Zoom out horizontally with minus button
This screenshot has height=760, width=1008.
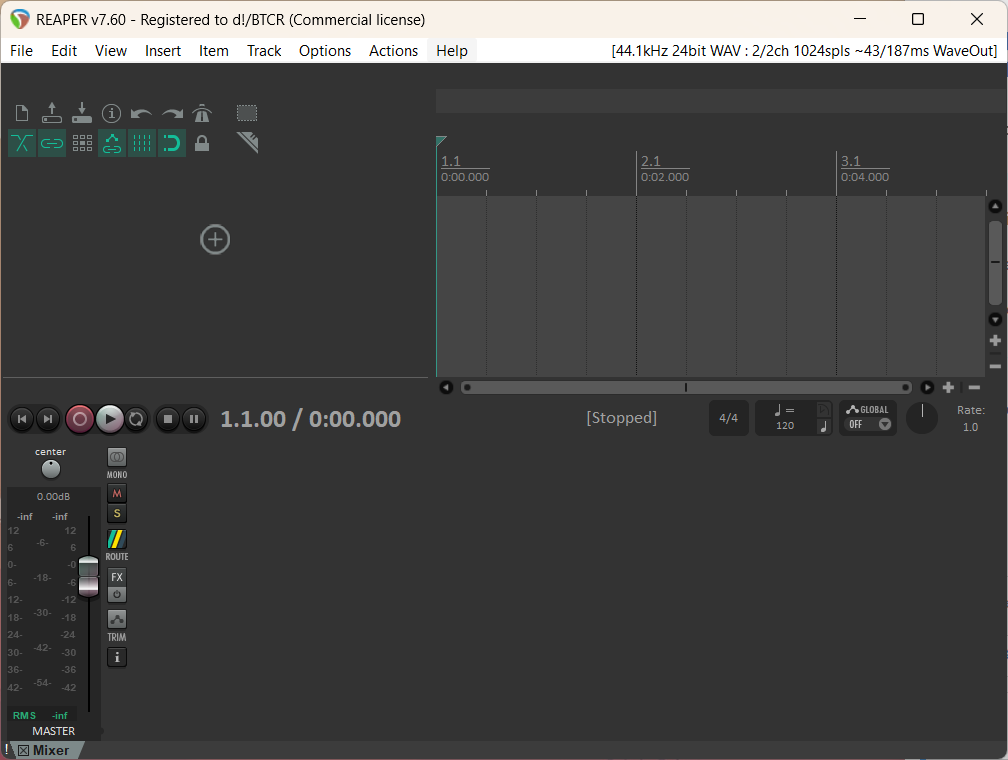click(x=975, y=387)
